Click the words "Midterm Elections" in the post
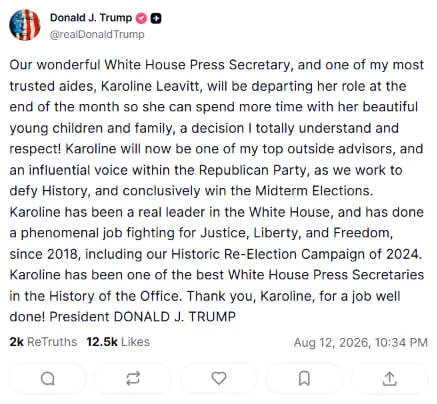Viewport: 437px width, 404px height. [x=314, y=191]
